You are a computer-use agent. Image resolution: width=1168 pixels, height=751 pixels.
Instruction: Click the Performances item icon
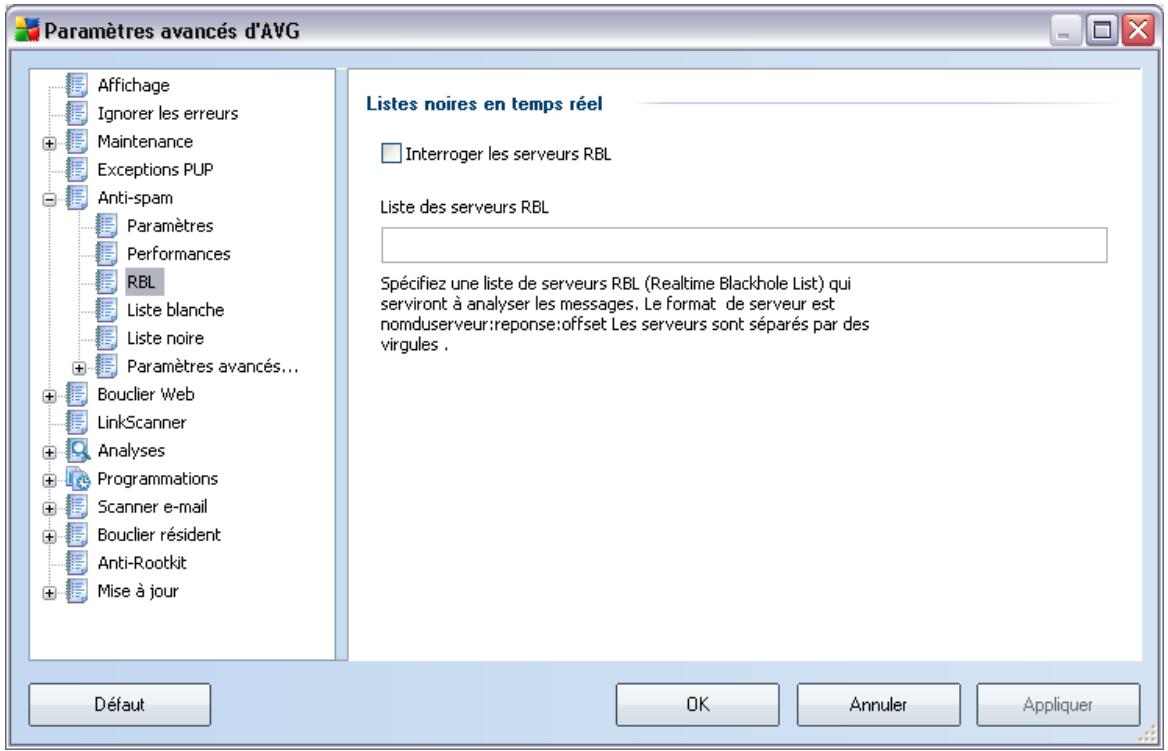tap(107, 253)
